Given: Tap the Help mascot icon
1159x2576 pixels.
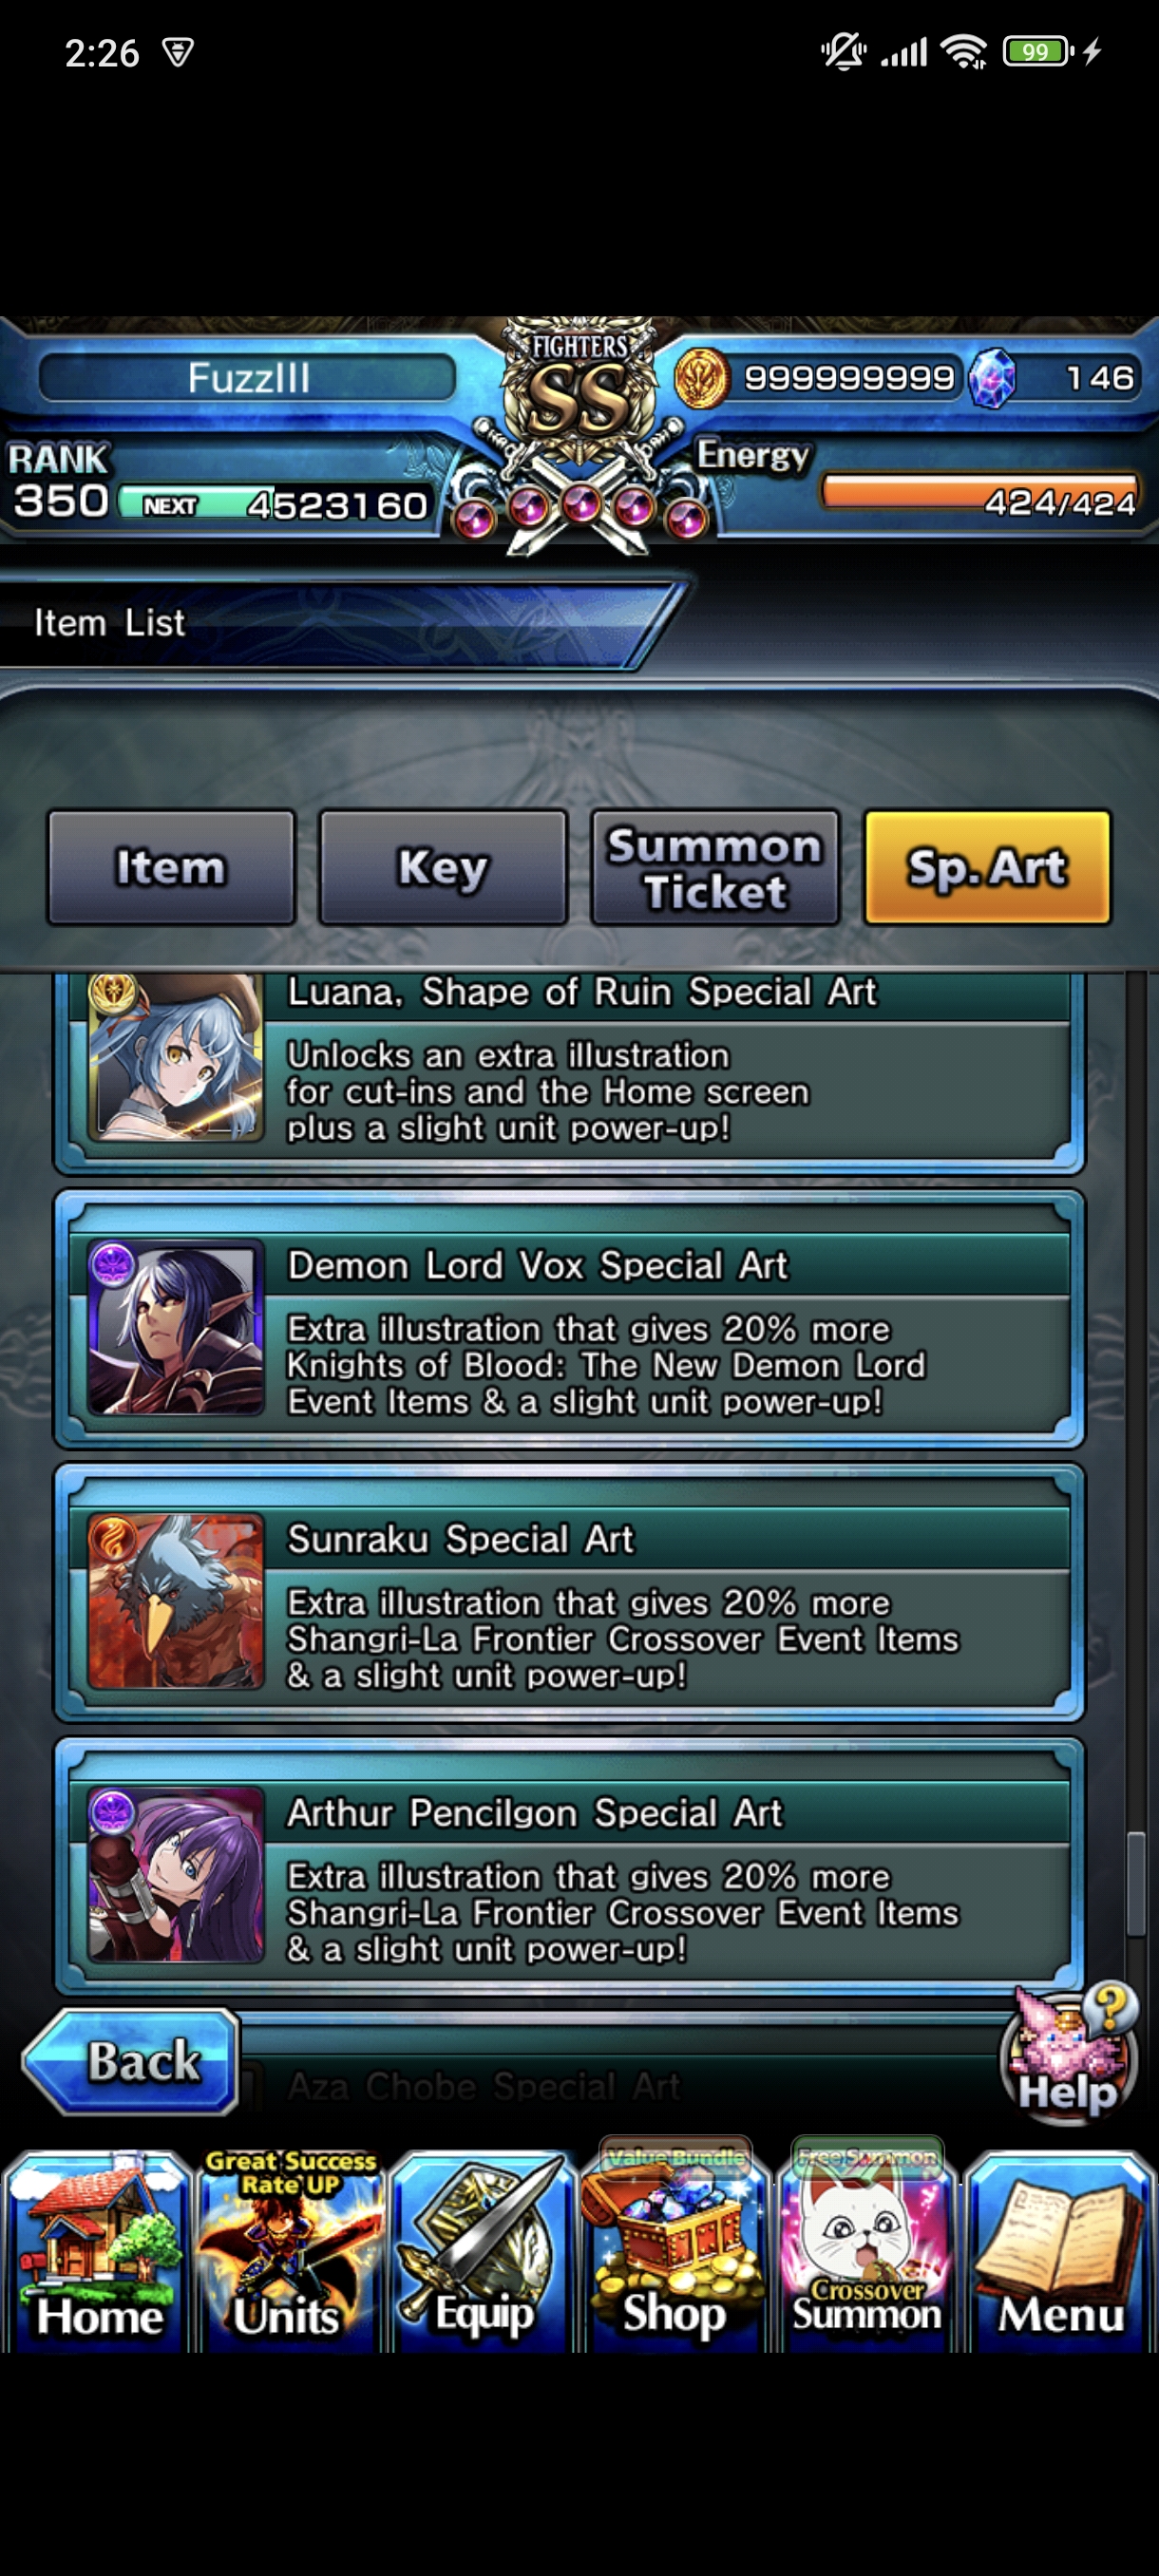Looking at the screenshot, I should pos(1070,2052).
